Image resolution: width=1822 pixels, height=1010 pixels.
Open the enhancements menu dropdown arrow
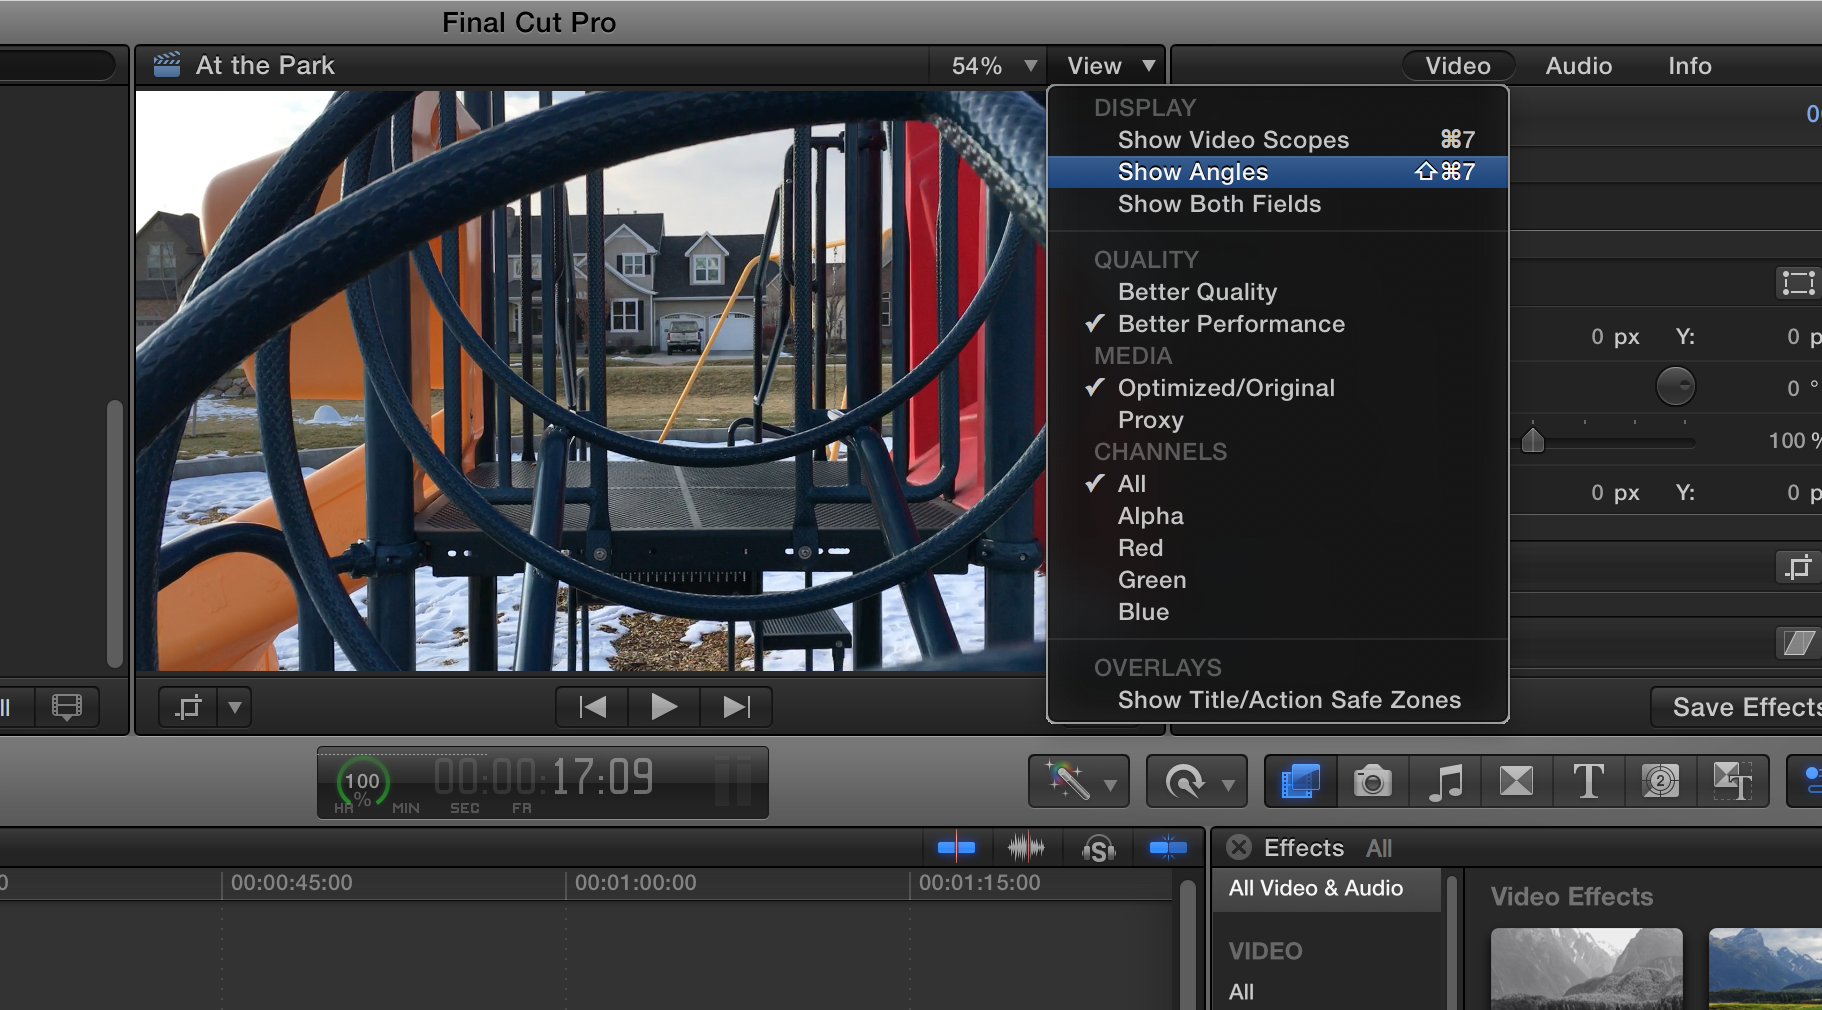click(x=1111, y=785)
